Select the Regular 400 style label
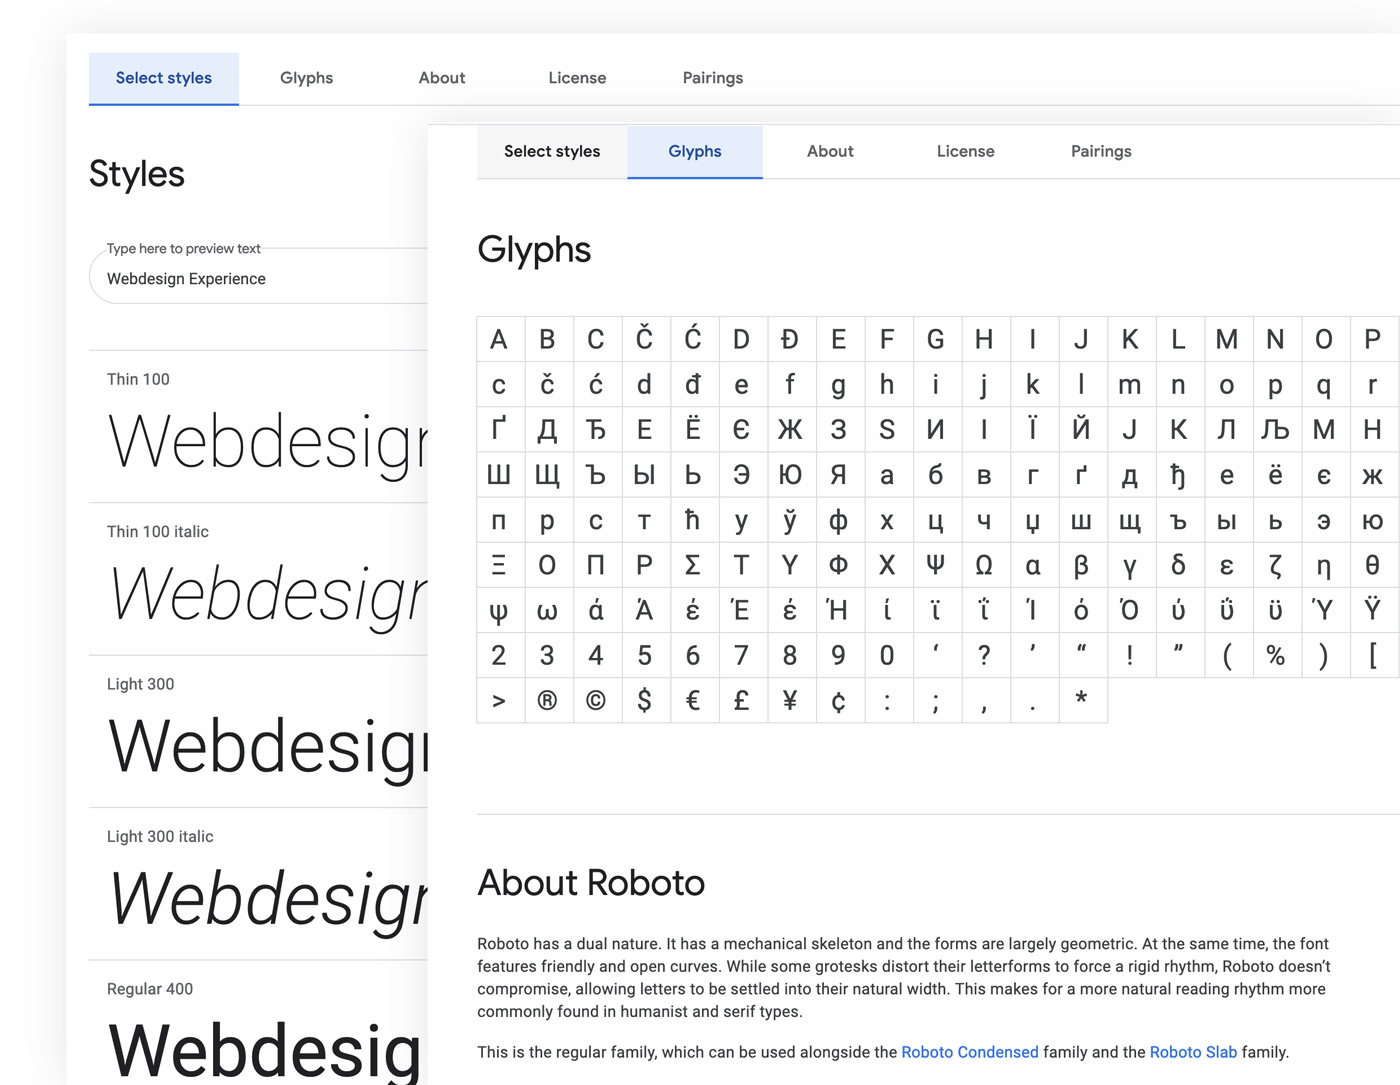 click(x=150, y=989)
